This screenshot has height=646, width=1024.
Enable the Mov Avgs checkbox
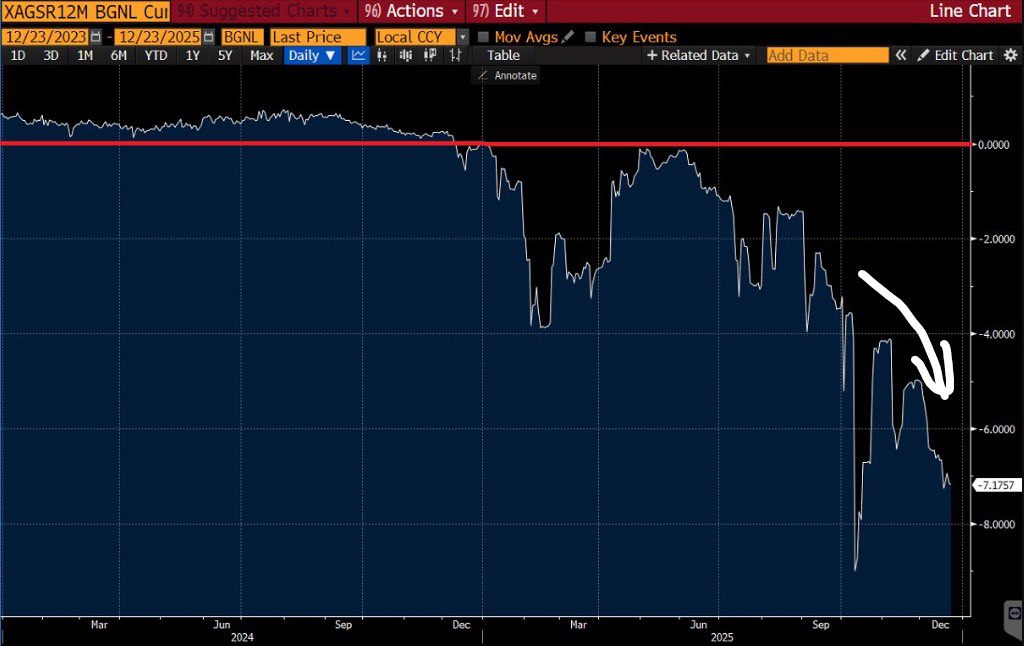tap(483, 37)
